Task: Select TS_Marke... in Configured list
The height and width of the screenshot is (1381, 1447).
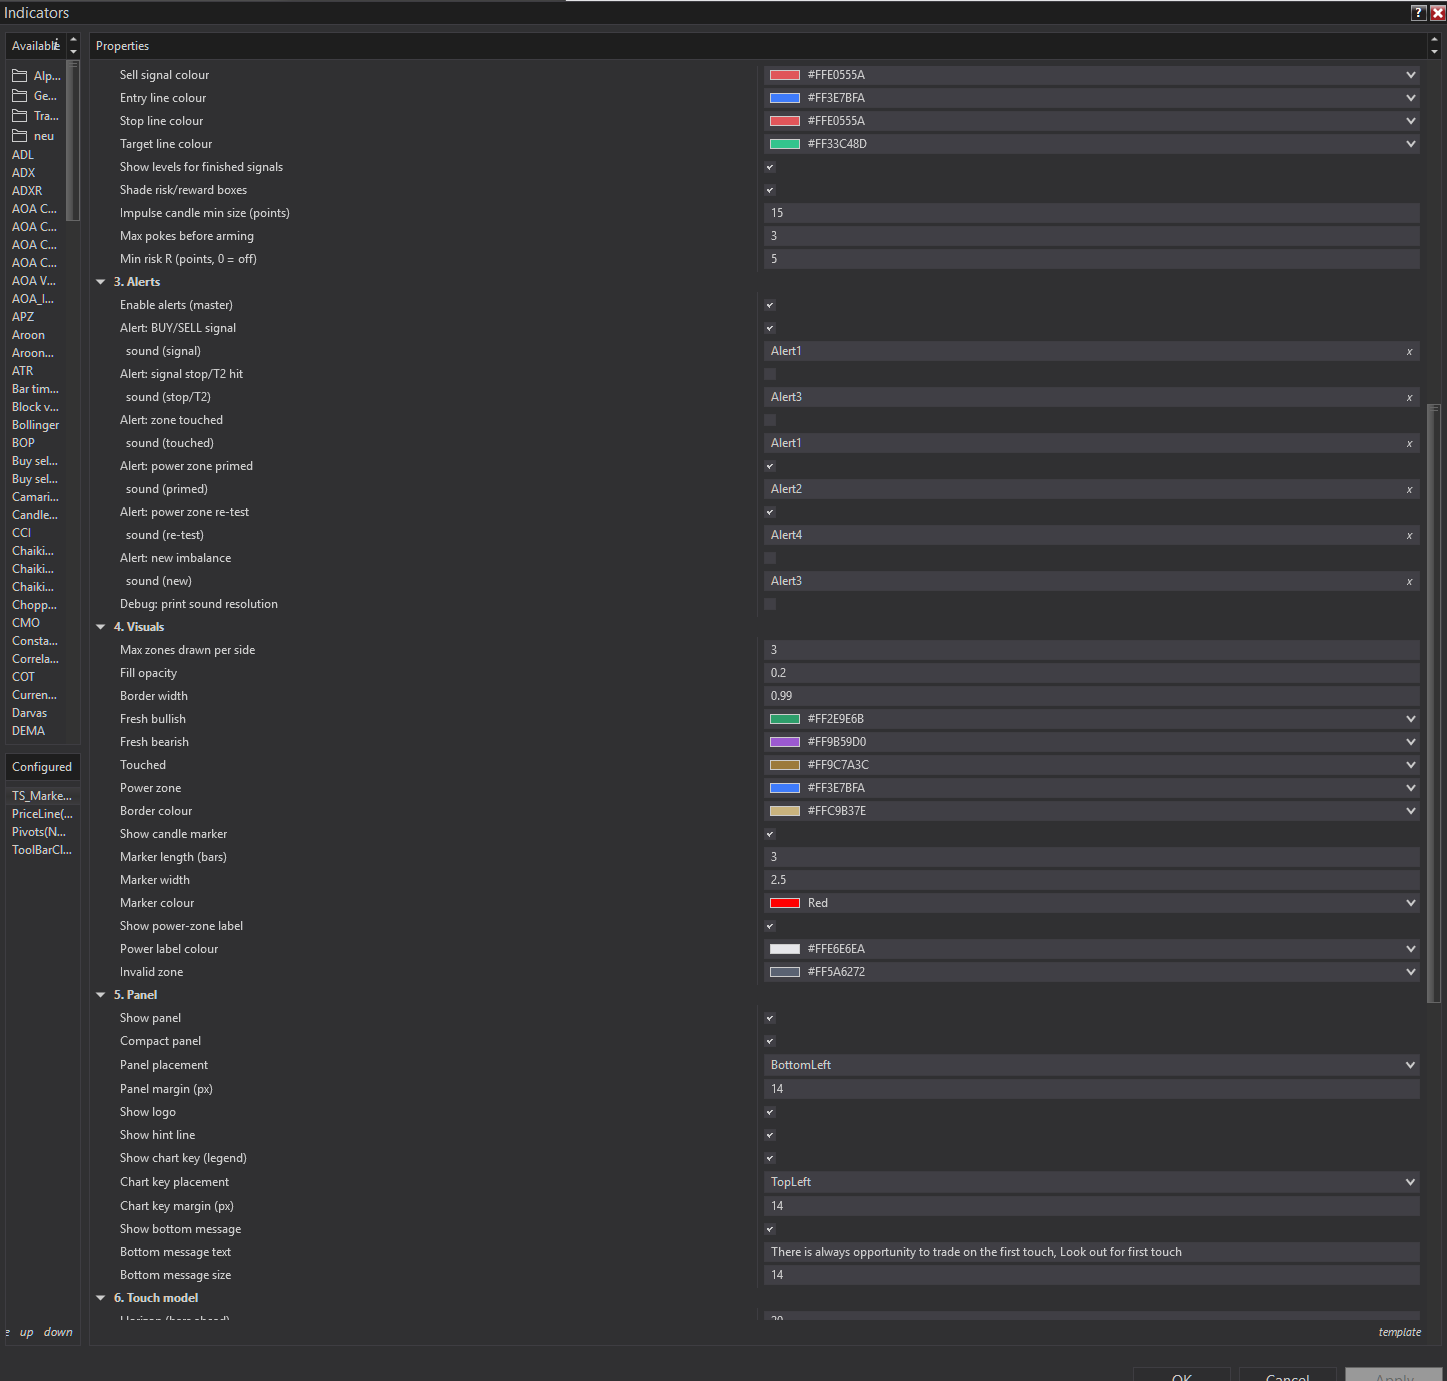Action: [42, 796]
